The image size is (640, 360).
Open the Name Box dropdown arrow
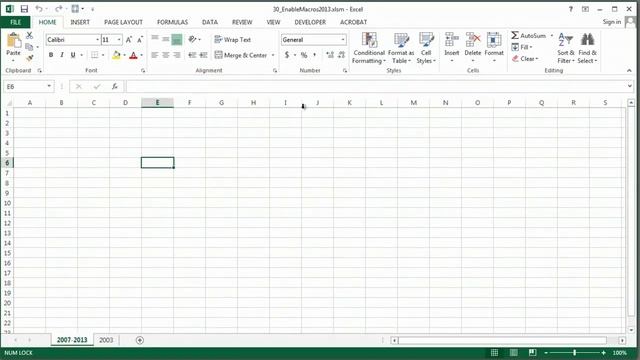49,86
